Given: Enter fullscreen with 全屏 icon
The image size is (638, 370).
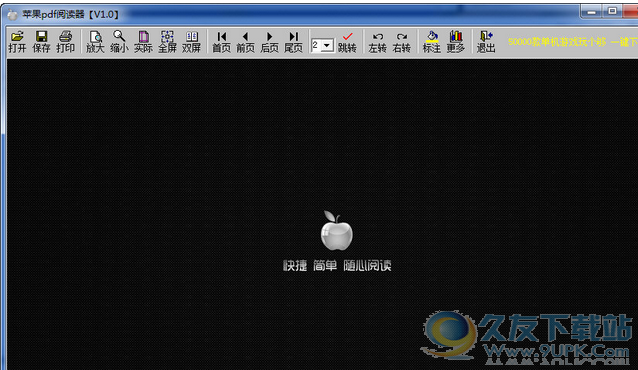Looking at the screenshot, I should pos(167,42).
